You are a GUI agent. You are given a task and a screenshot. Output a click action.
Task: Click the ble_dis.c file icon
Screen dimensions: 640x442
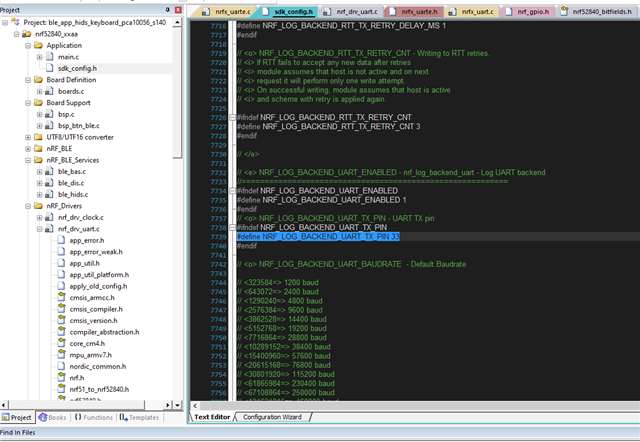pos(49,183)
